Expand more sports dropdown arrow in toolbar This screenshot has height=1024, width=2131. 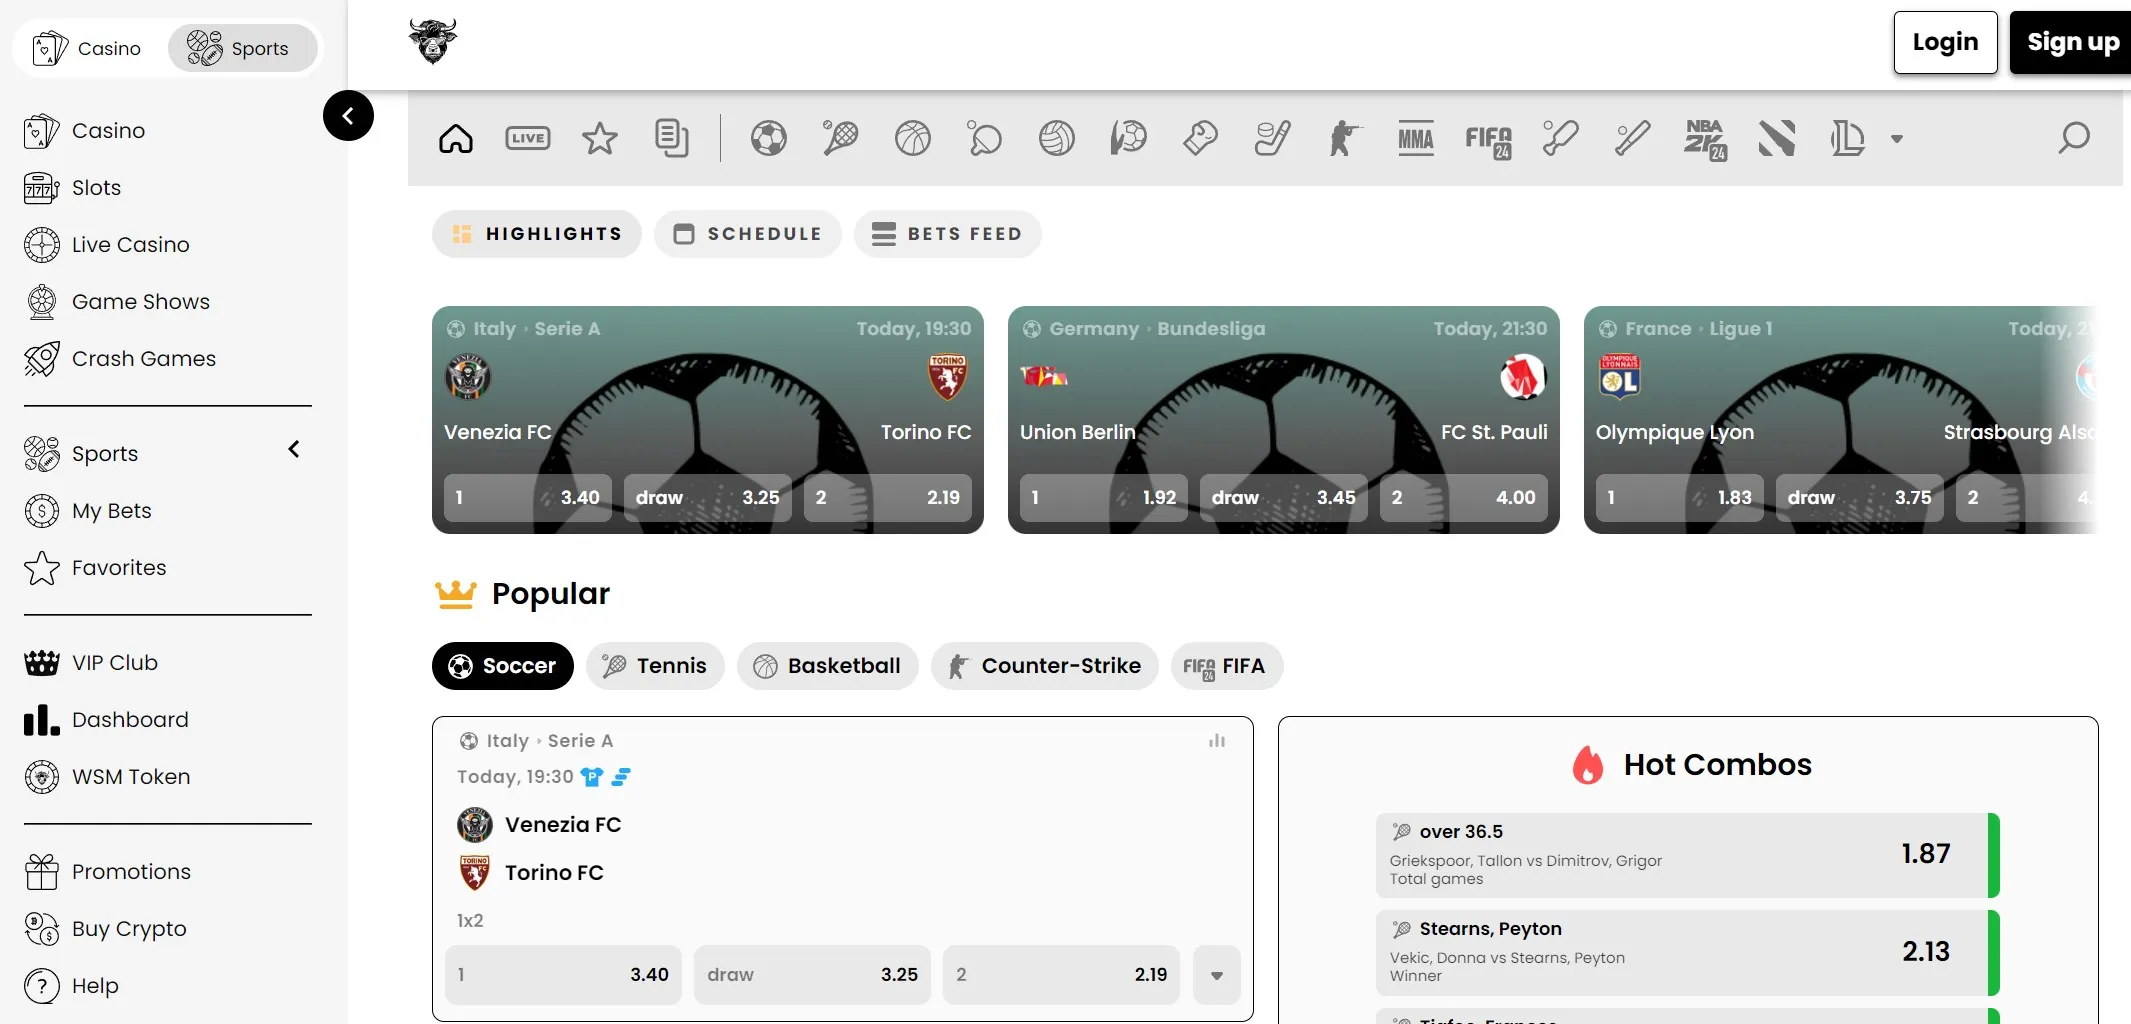1896,139
